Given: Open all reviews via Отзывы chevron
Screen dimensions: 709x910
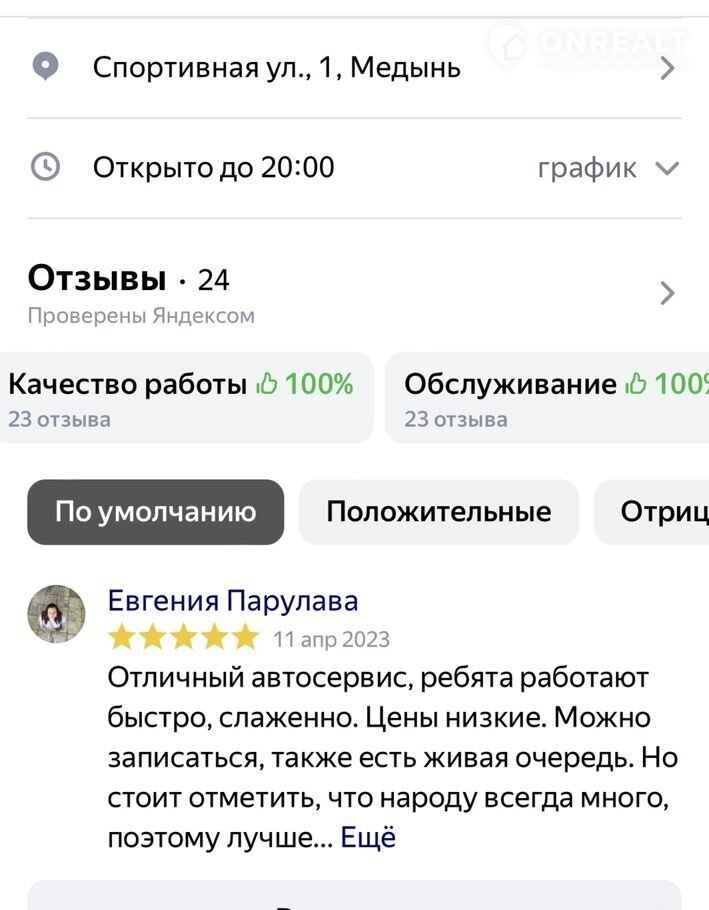Looking at the screenshot, I should pos(668,293).
